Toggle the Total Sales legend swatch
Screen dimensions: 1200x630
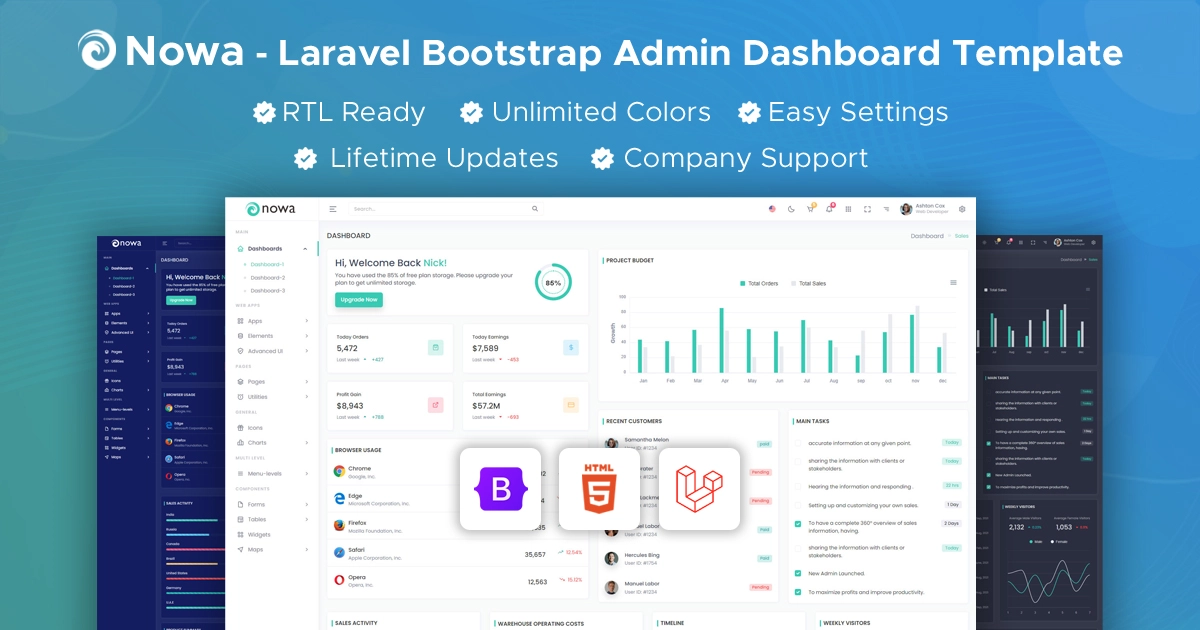coord(794,284)
